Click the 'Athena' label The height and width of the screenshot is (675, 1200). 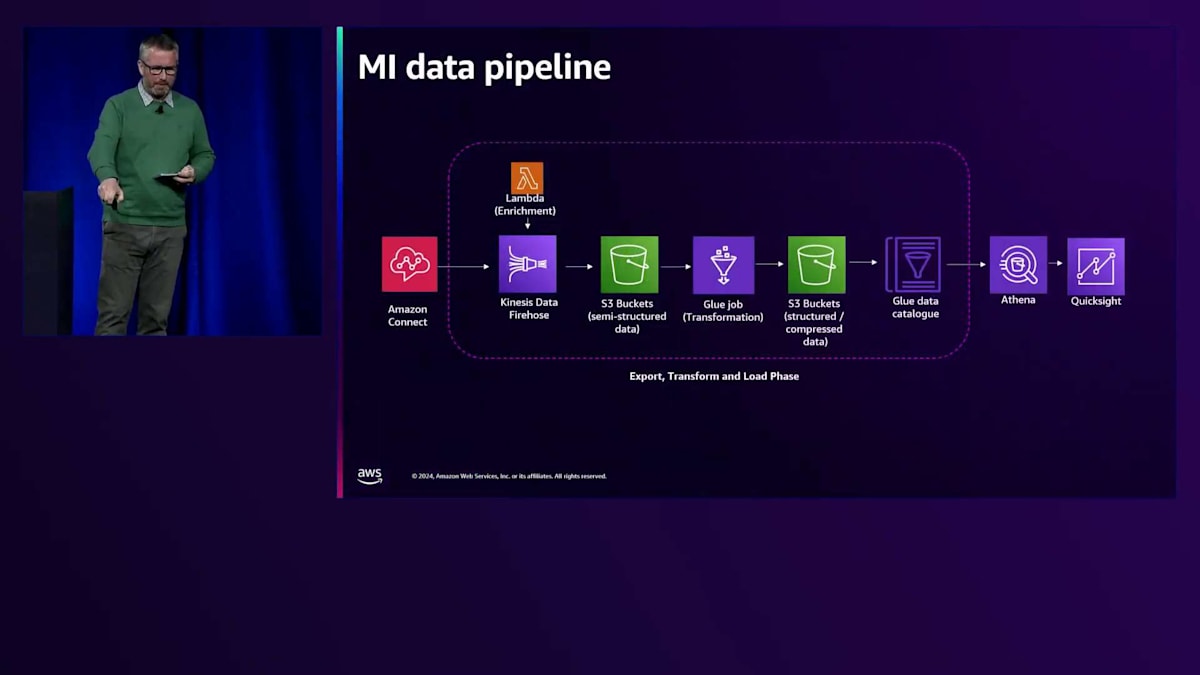[1018, 300]
